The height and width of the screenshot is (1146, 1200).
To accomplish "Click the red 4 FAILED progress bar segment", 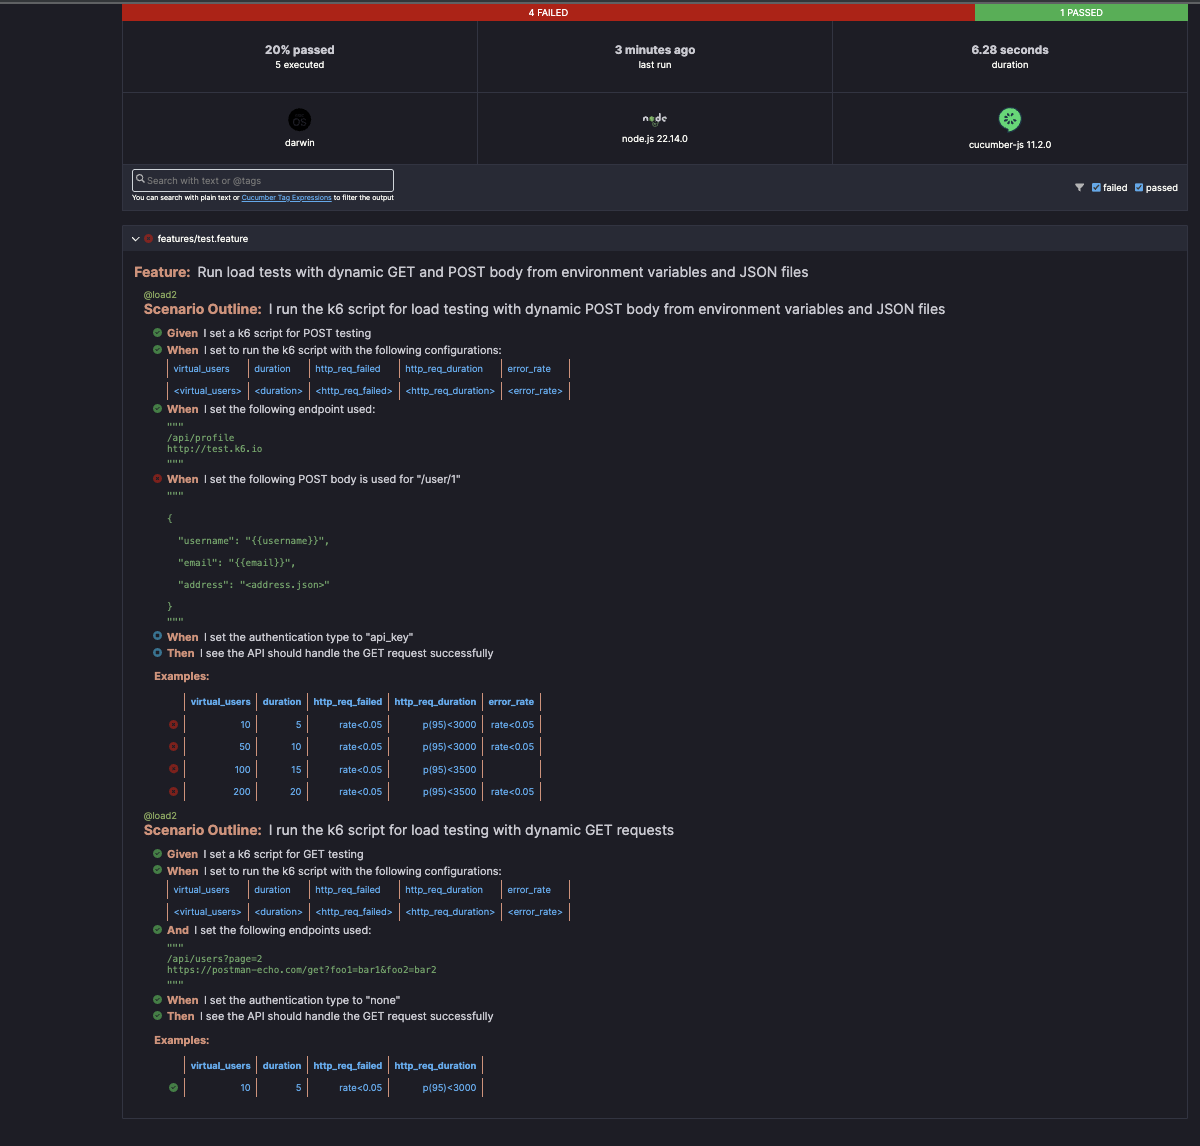I will pyautogui.click(x=548, y=13).
